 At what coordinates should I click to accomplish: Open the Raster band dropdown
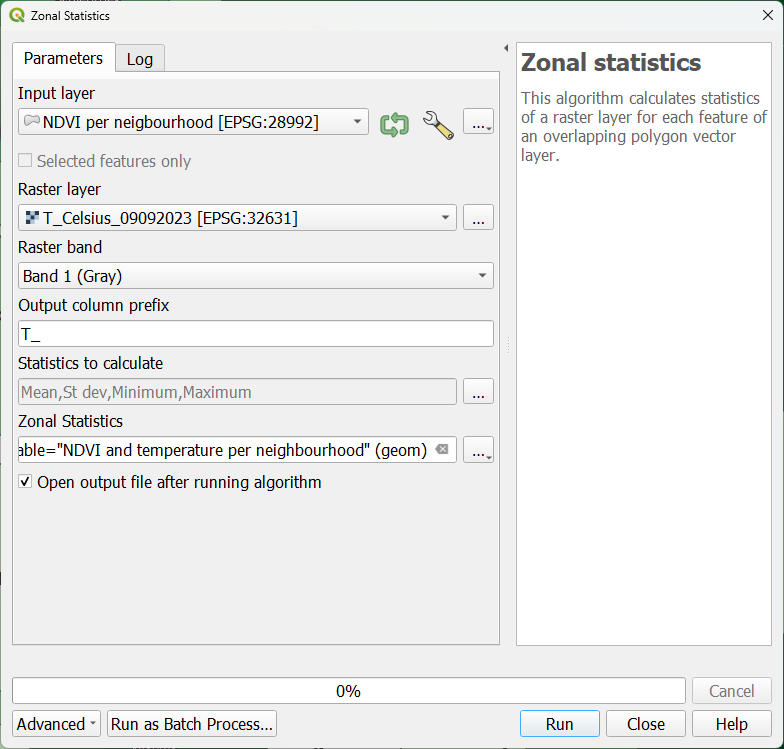[x=482, y=276]
